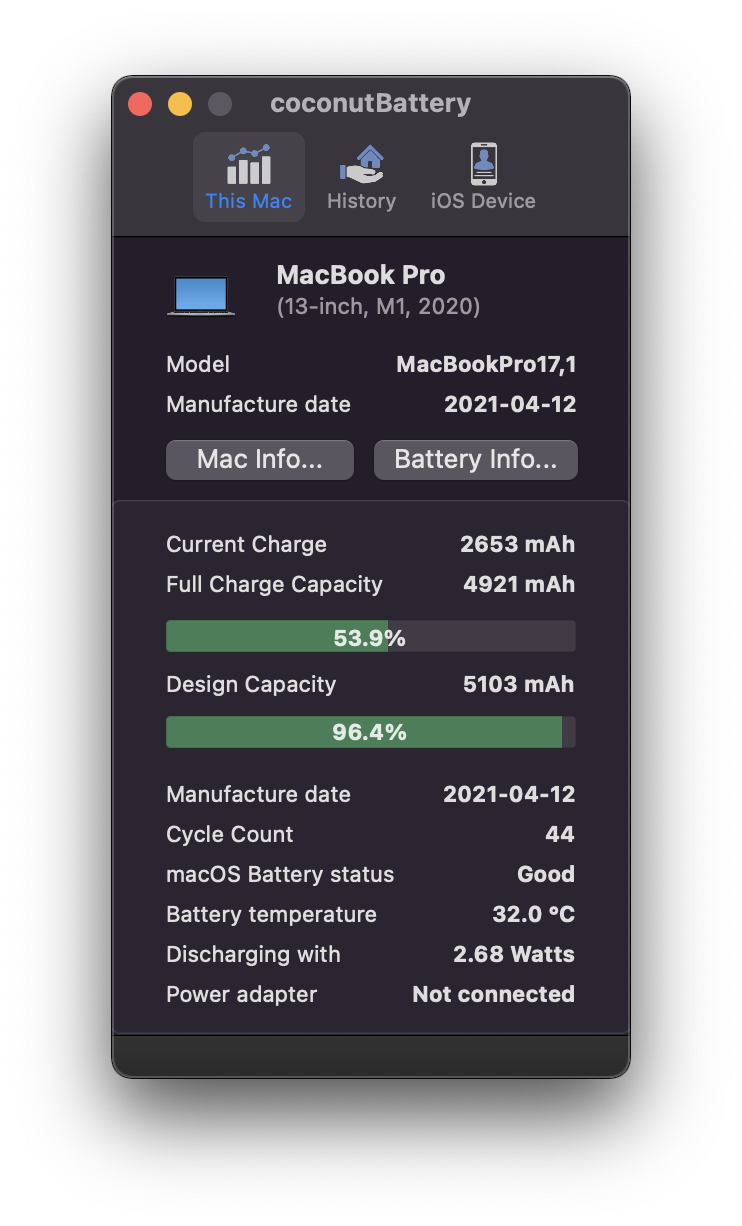Open the Battery Info dialog
The image size is (742, 1226).
(x=475, y=459)
